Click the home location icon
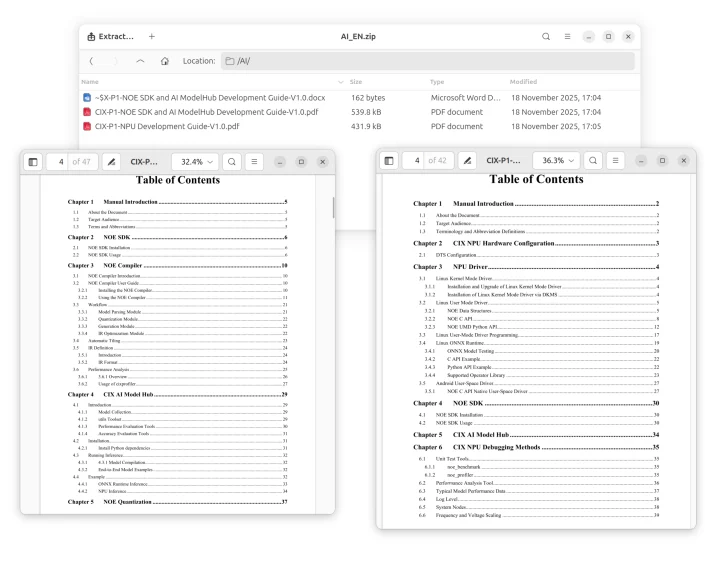 pyautogui.click(x=164, y=61)
